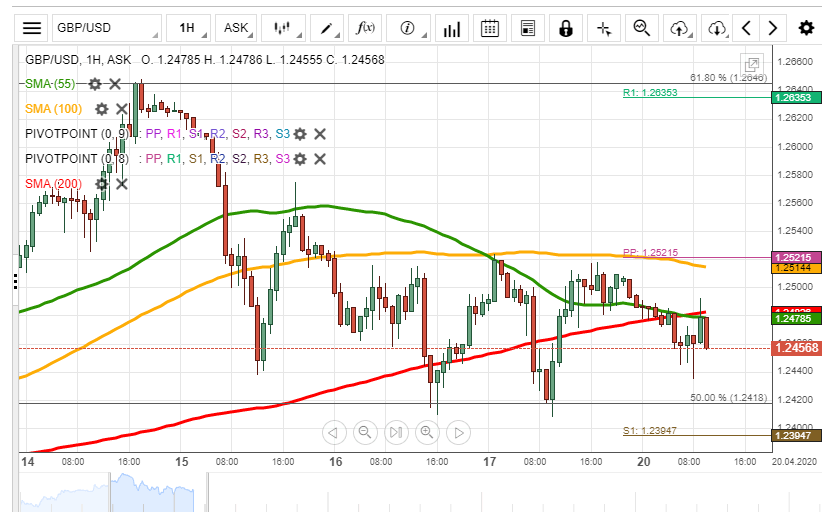Screen dimensions: 831x526
Task: Go to previous chart with left arrow
Action: 746,28
